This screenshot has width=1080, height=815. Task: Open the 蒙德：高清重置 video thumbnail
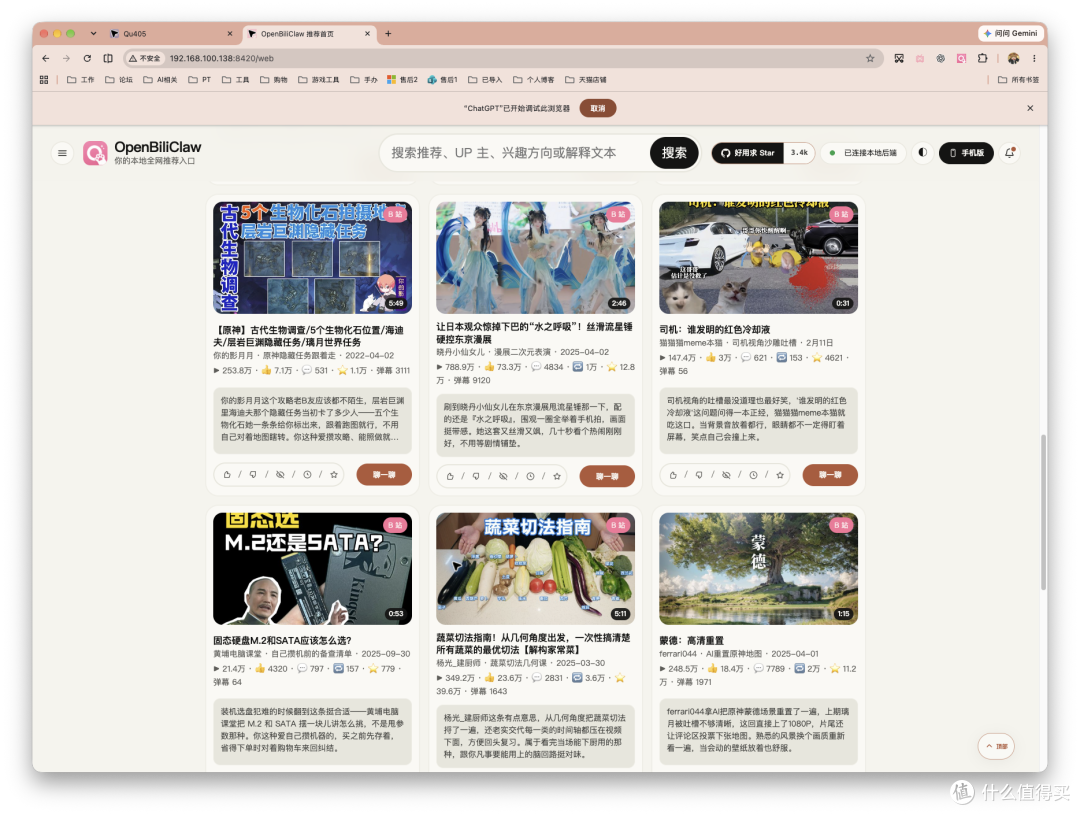coord(758,568)
